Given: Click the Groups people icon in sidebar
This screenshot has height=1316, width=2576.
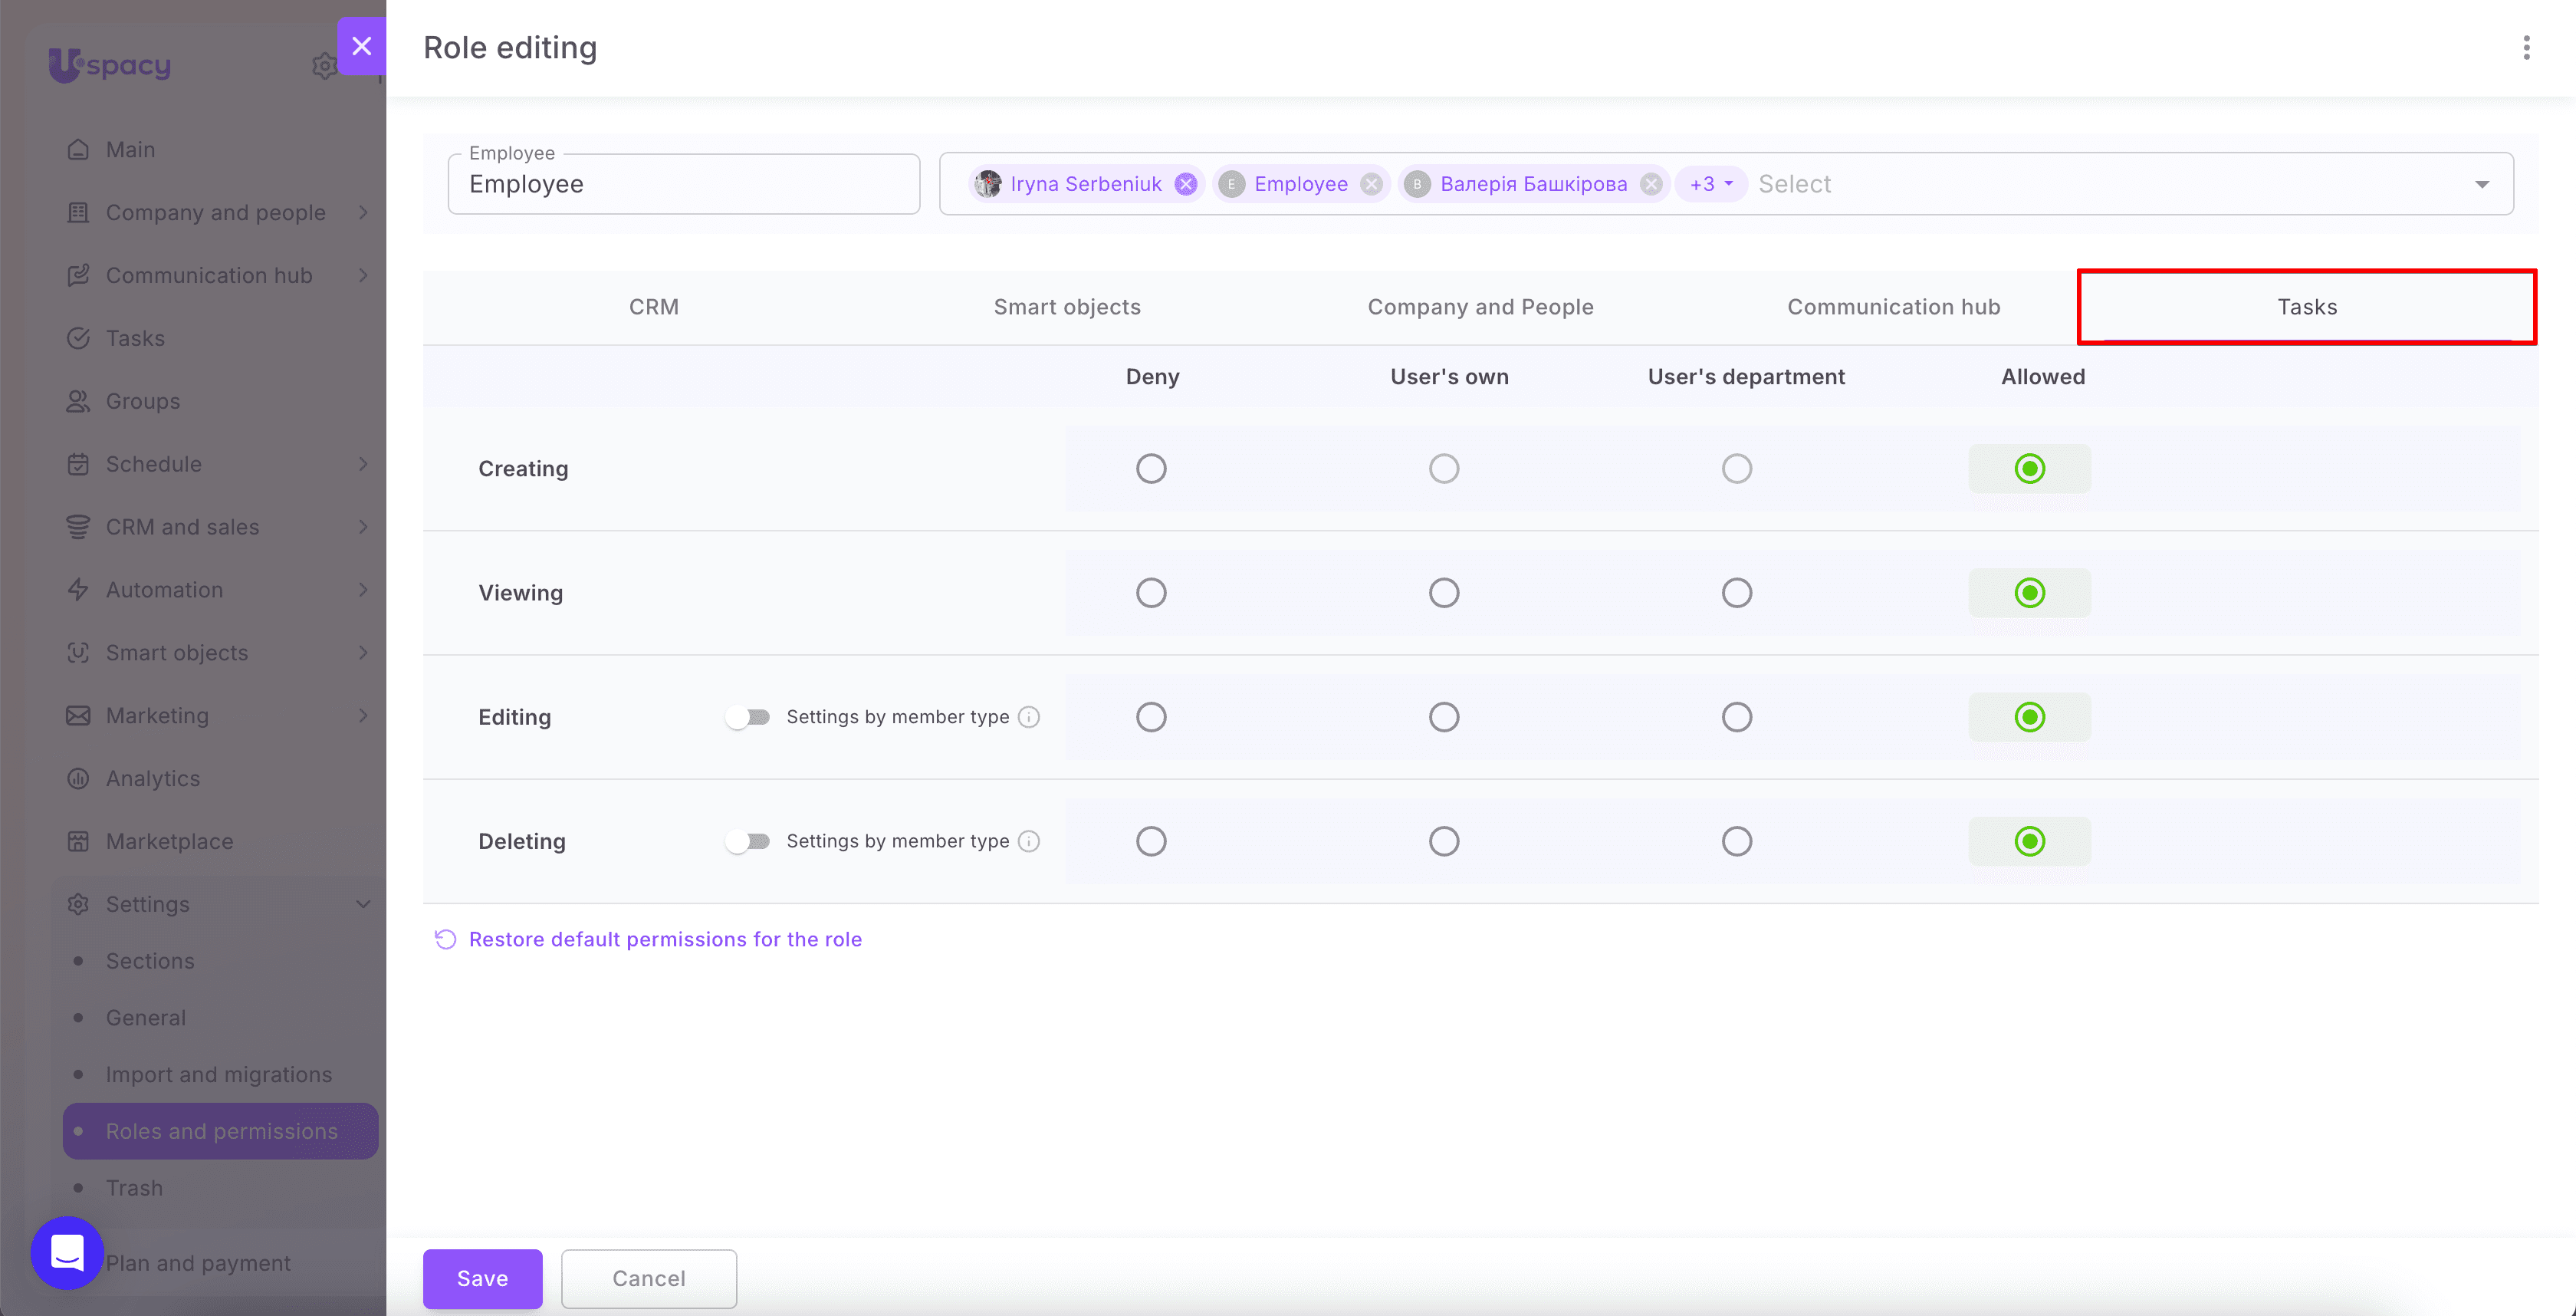Looking at the screenshot, I should [x=78, y=401].
